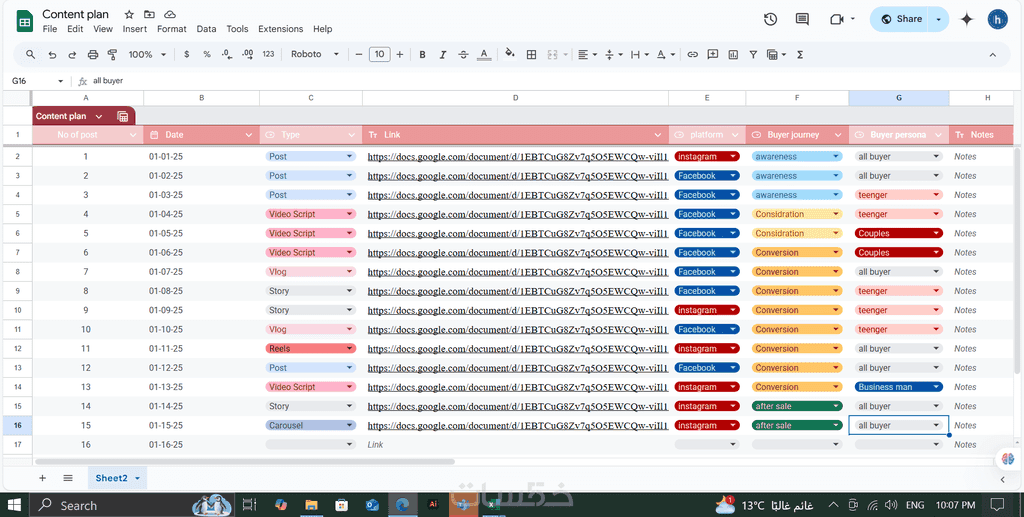Print the spreadsheet via printer icon
The image size is (1024, 517).
pyautogui.click(x=93, y=55)
